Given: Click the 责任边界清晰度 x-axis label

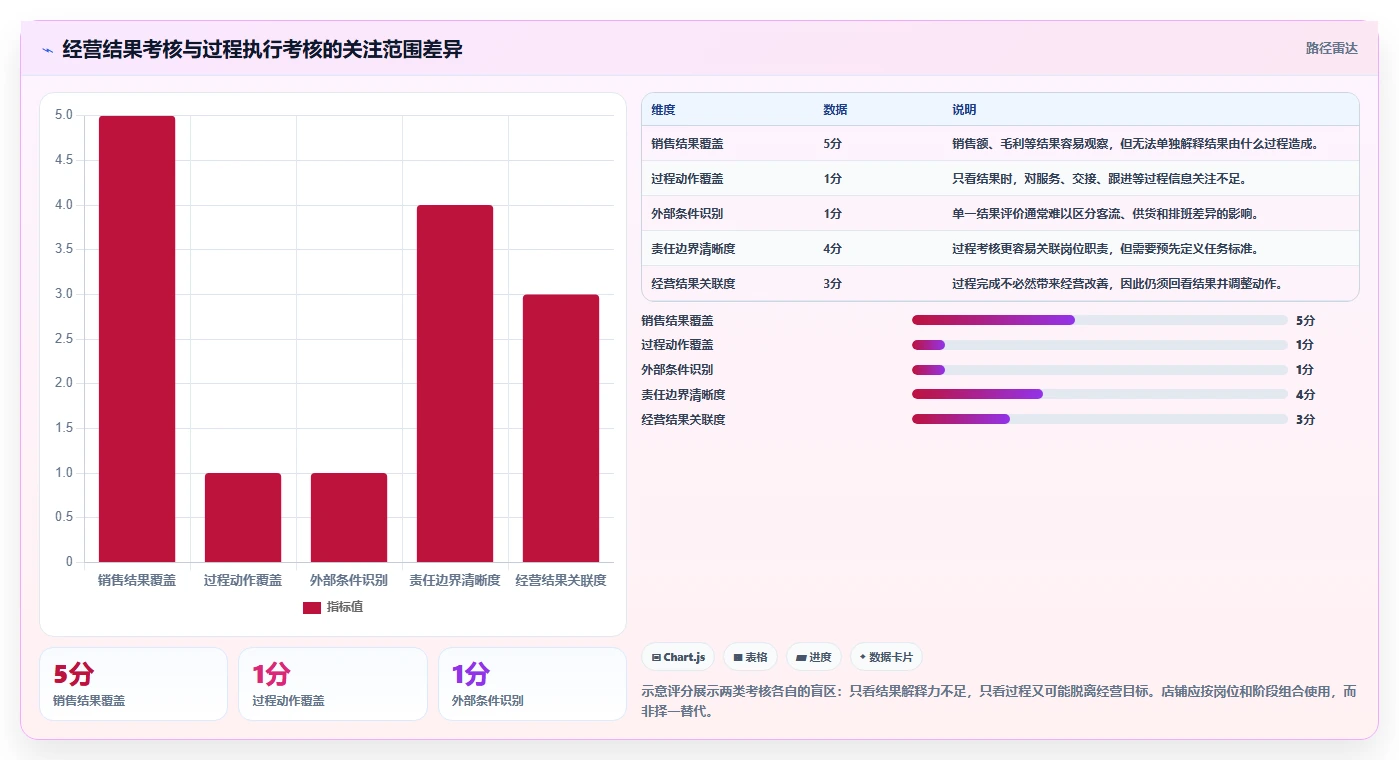Looking at the screenshot, I should (455, 580).
